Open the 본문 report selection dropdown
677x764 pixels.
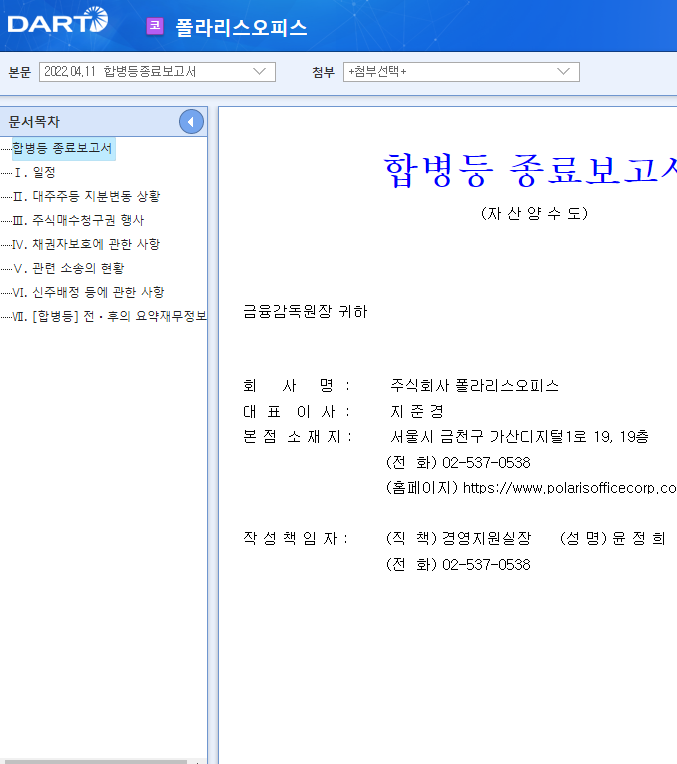pos(157,72)
